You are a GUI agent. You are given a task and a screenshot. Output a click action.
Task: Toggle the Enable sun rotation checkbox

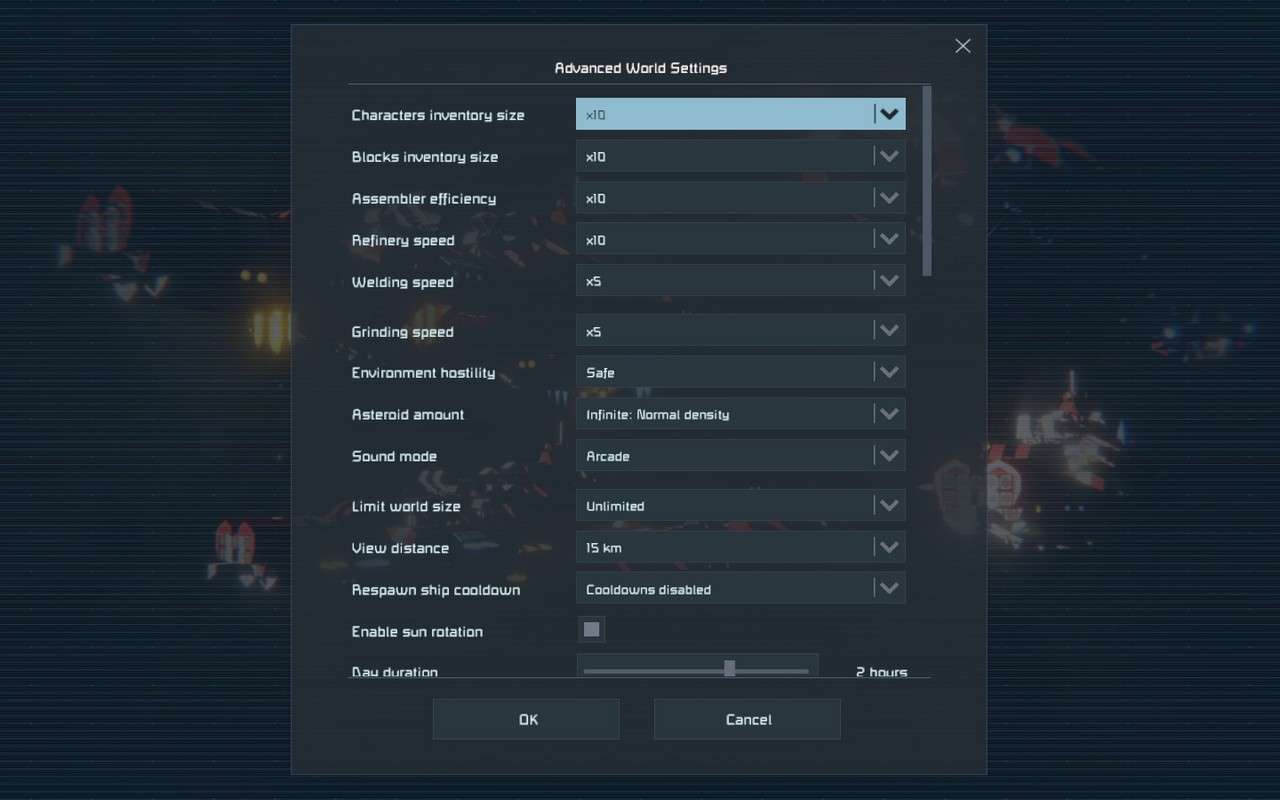pos(591,630)
